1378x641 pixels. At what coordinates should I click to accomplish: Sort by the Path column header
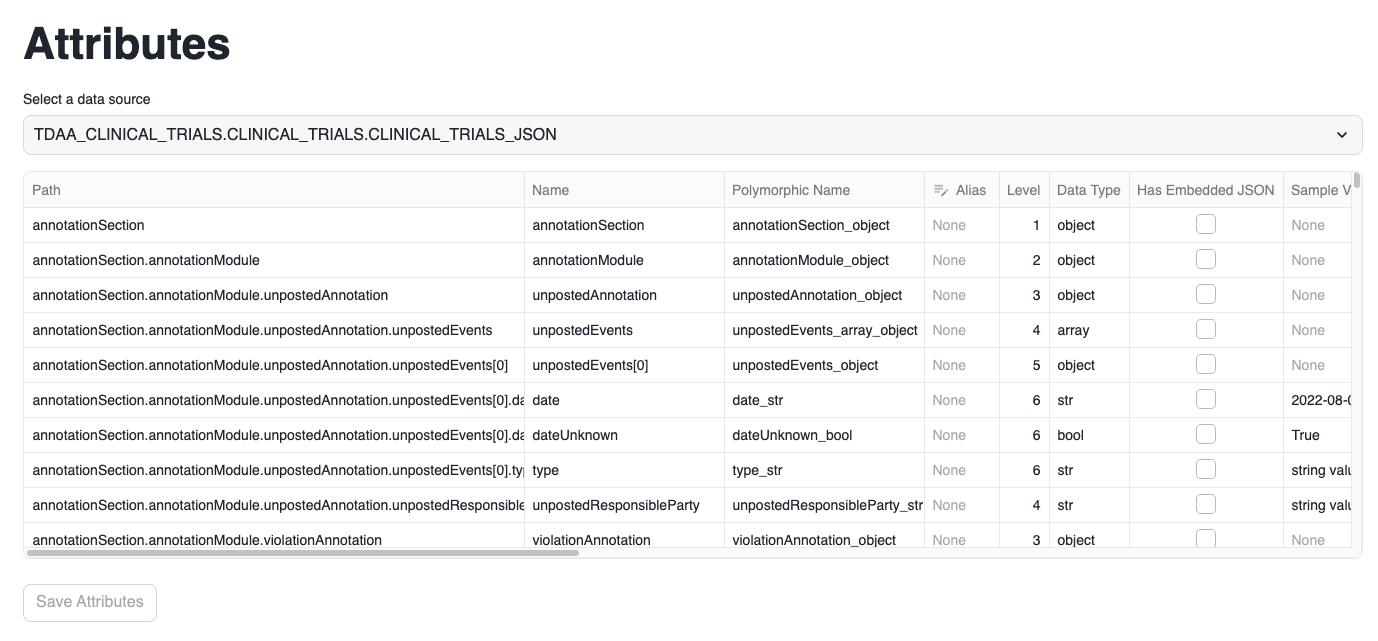(47, 190)
